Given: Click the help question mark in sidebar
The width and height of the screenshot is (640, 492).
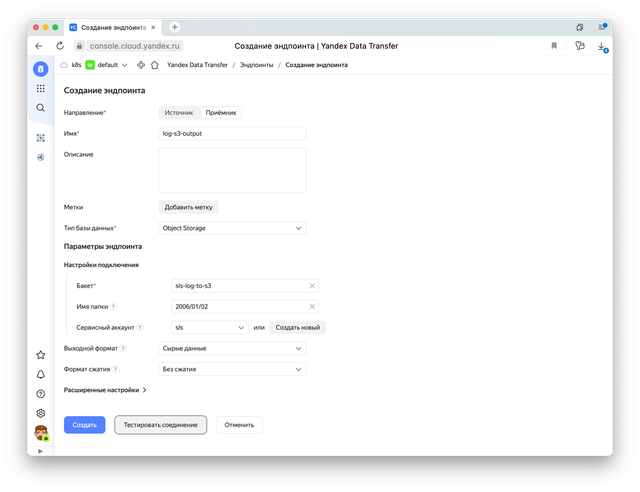Looking at the screenshot, I should (41, 393).
